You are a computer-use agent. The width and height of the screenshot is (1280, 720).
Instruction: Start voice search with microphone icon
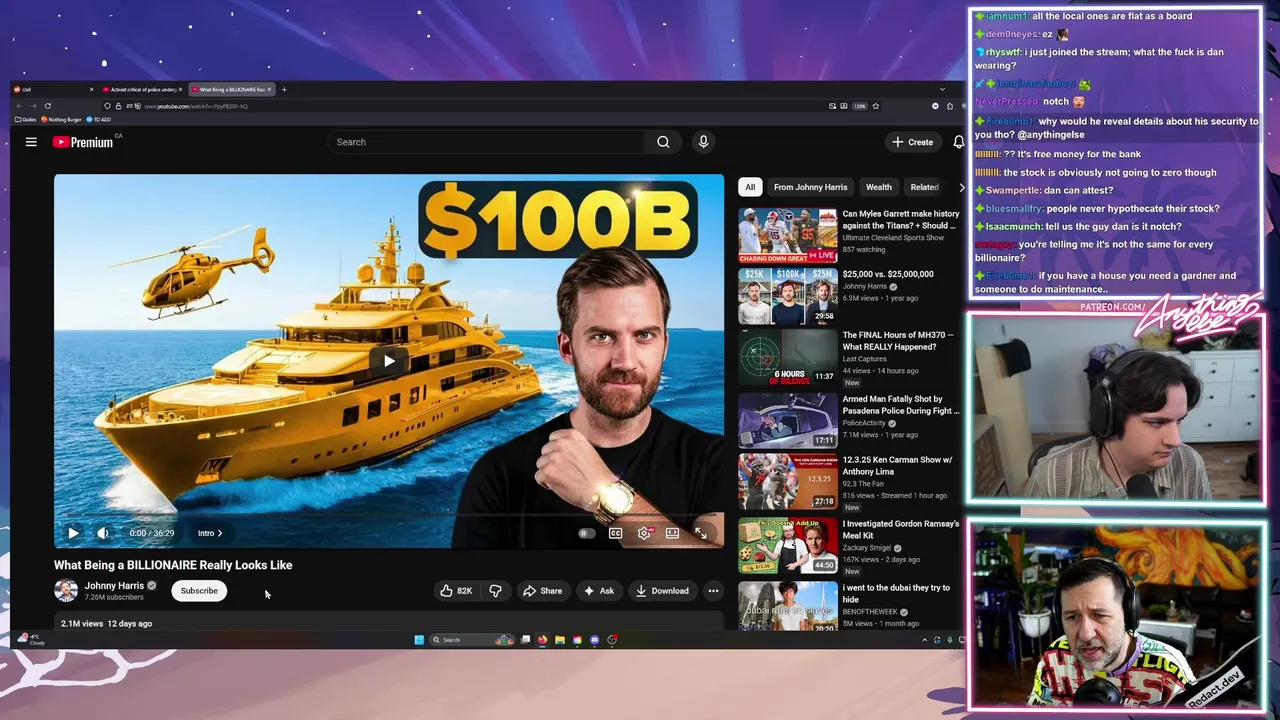pyautogui.click(x=703, y=142)
